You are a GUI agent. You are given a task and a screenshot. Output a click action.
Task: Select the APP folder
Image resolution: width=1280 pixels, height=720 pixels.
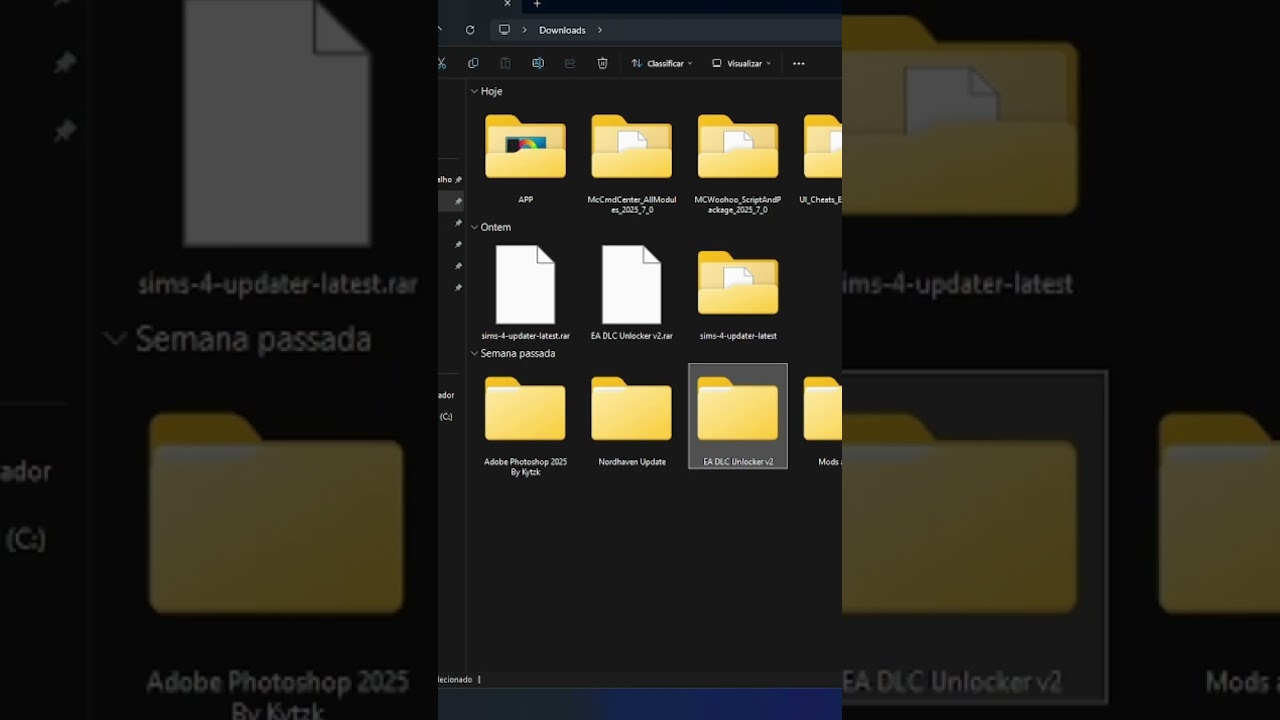525,158
